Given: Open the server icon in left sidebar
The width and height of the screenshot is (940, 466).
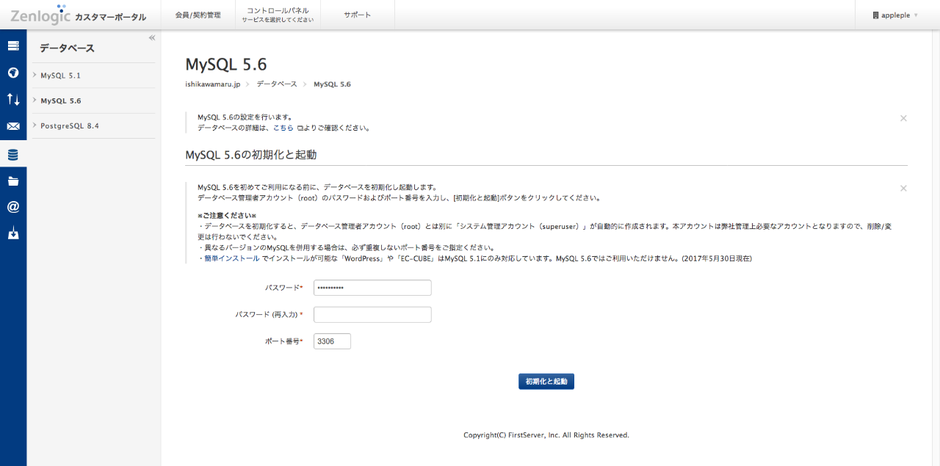Looking at the screenshot, I should click(x=13, y=46).
